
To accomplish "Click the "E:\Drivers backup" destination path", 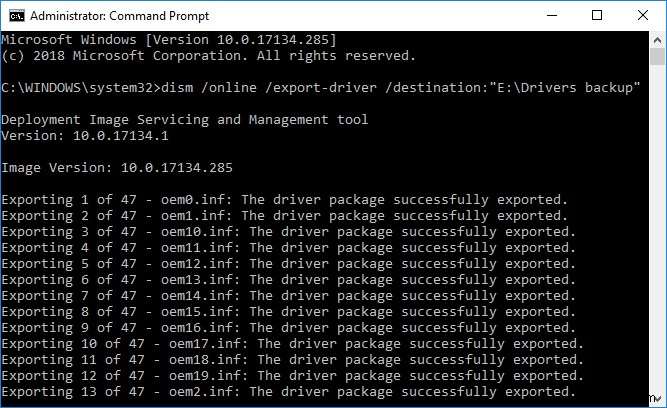I will (563, 87).
